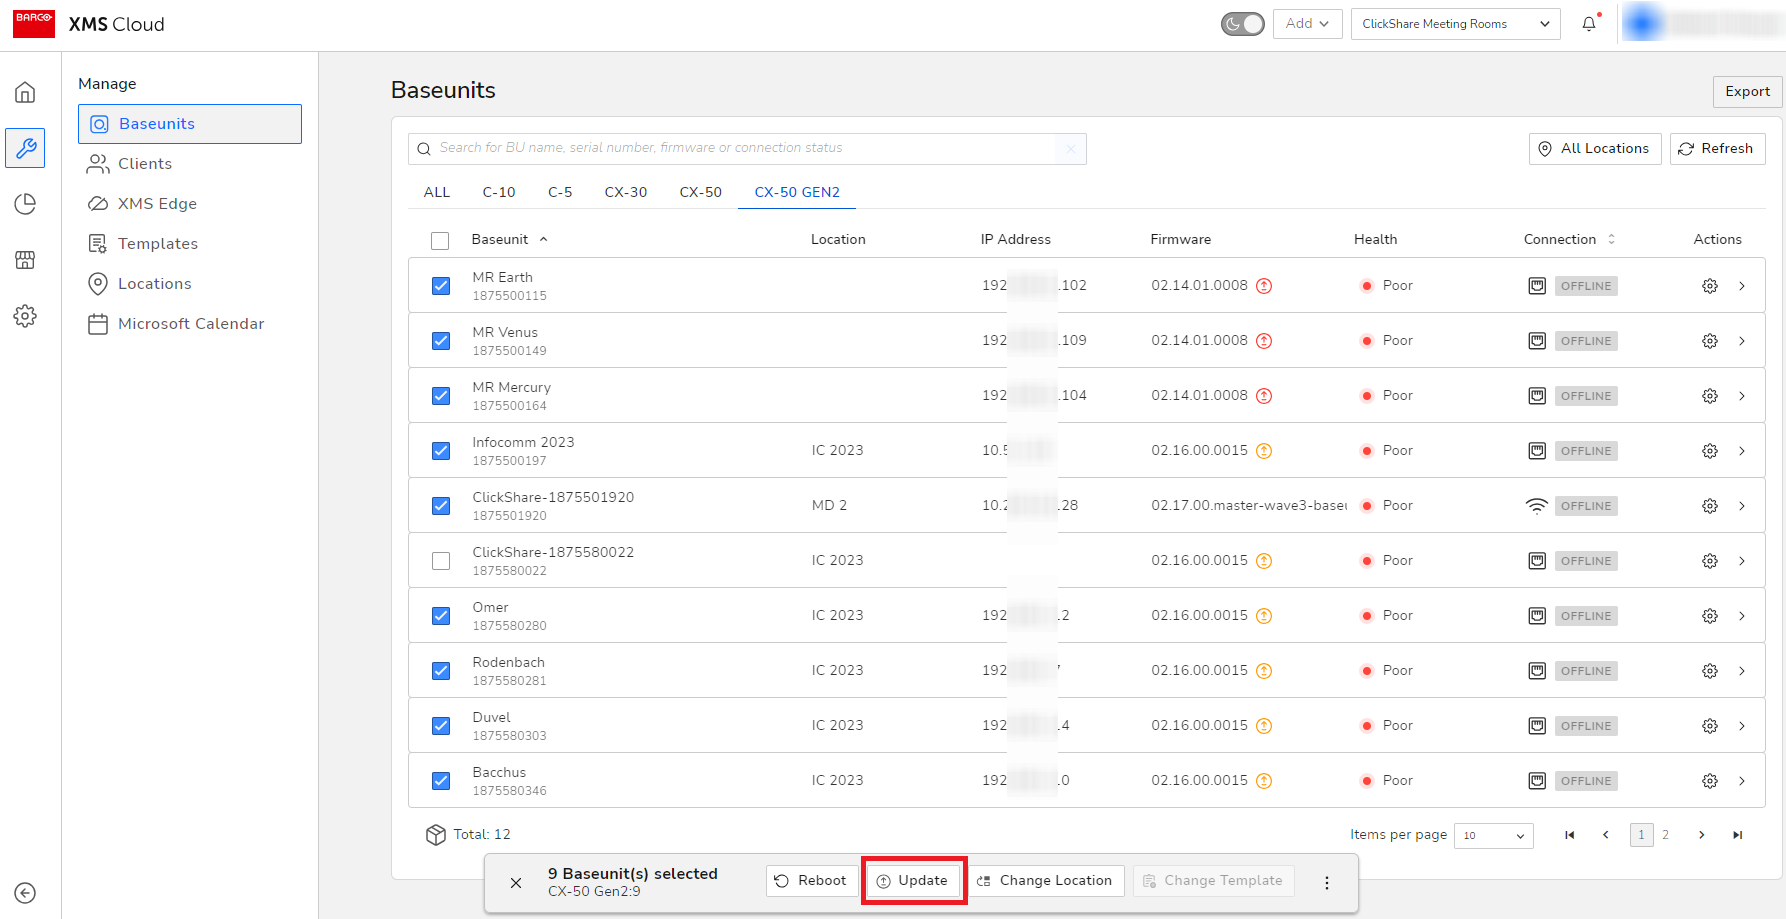Expand the ClickShare Meeting Rooms dropdown
The height and width of the screenshot is (919, 1786).
coord(1454,24)
